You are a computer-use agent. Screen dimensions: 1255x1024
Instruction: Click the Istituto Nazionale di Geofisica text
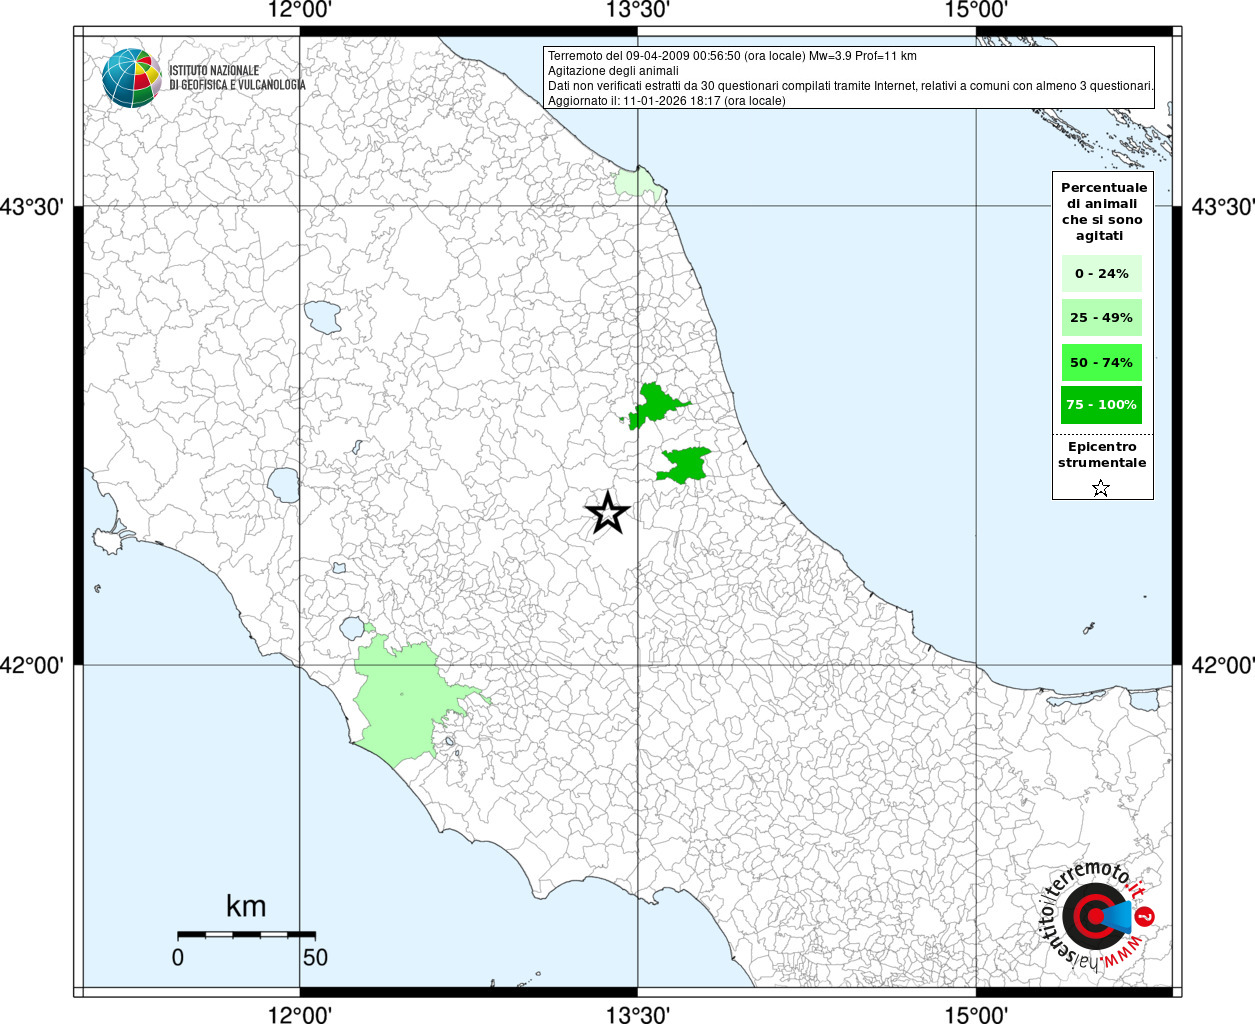coord(237,78)
